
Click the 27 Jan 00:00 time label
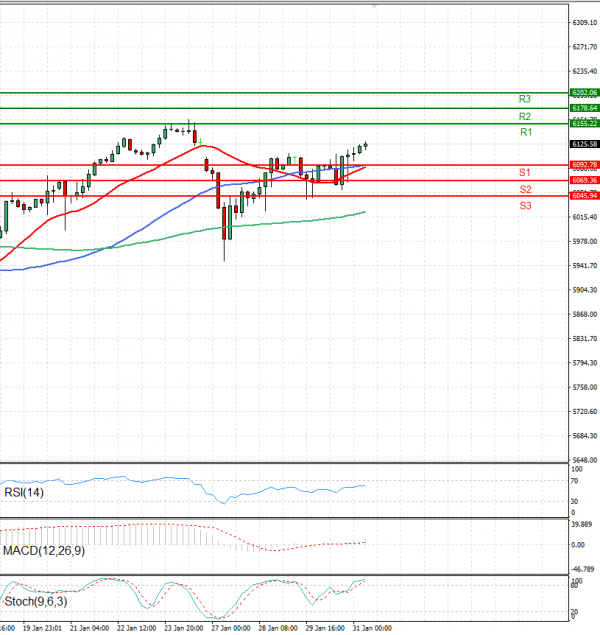pyautogui.click(x=231, y=628)
